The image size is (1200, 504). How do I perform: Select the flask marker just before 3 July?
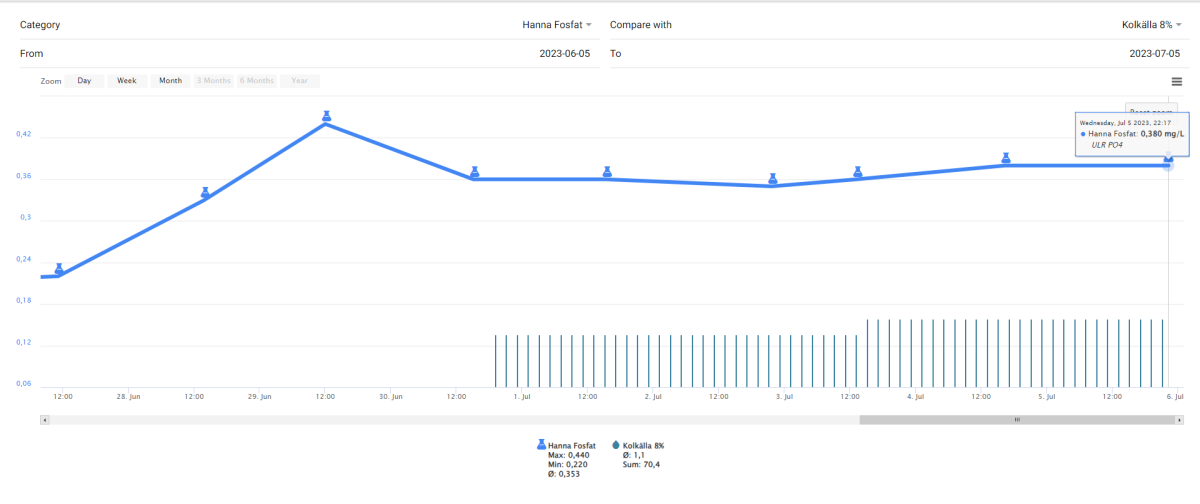[773, 179]
